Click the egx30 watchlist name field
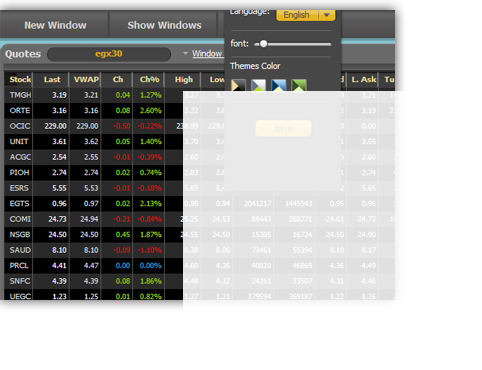 (109, 54)
